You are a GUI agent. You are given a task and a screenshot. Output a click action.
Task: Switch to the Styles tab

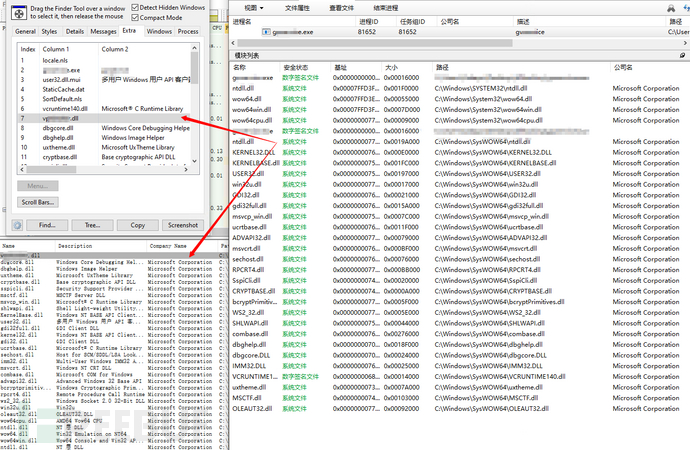50,31
